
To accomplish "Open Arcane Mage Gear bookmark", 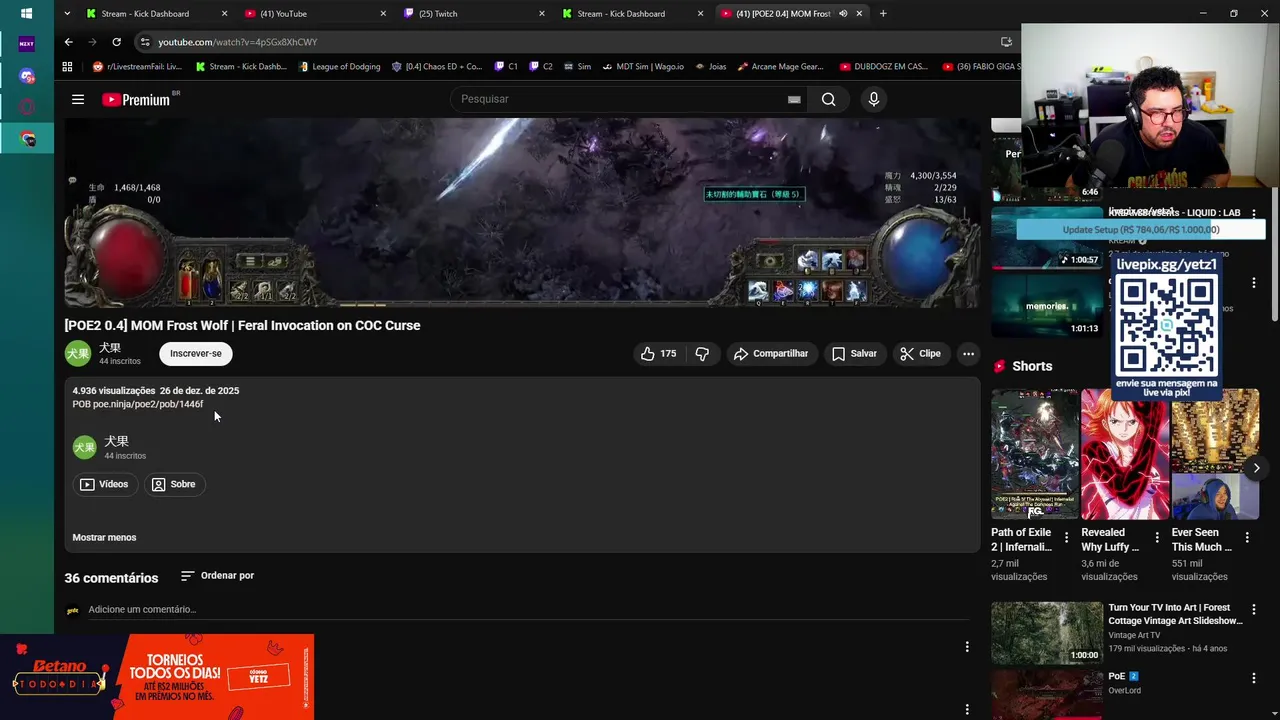I will tap(781, 67).
